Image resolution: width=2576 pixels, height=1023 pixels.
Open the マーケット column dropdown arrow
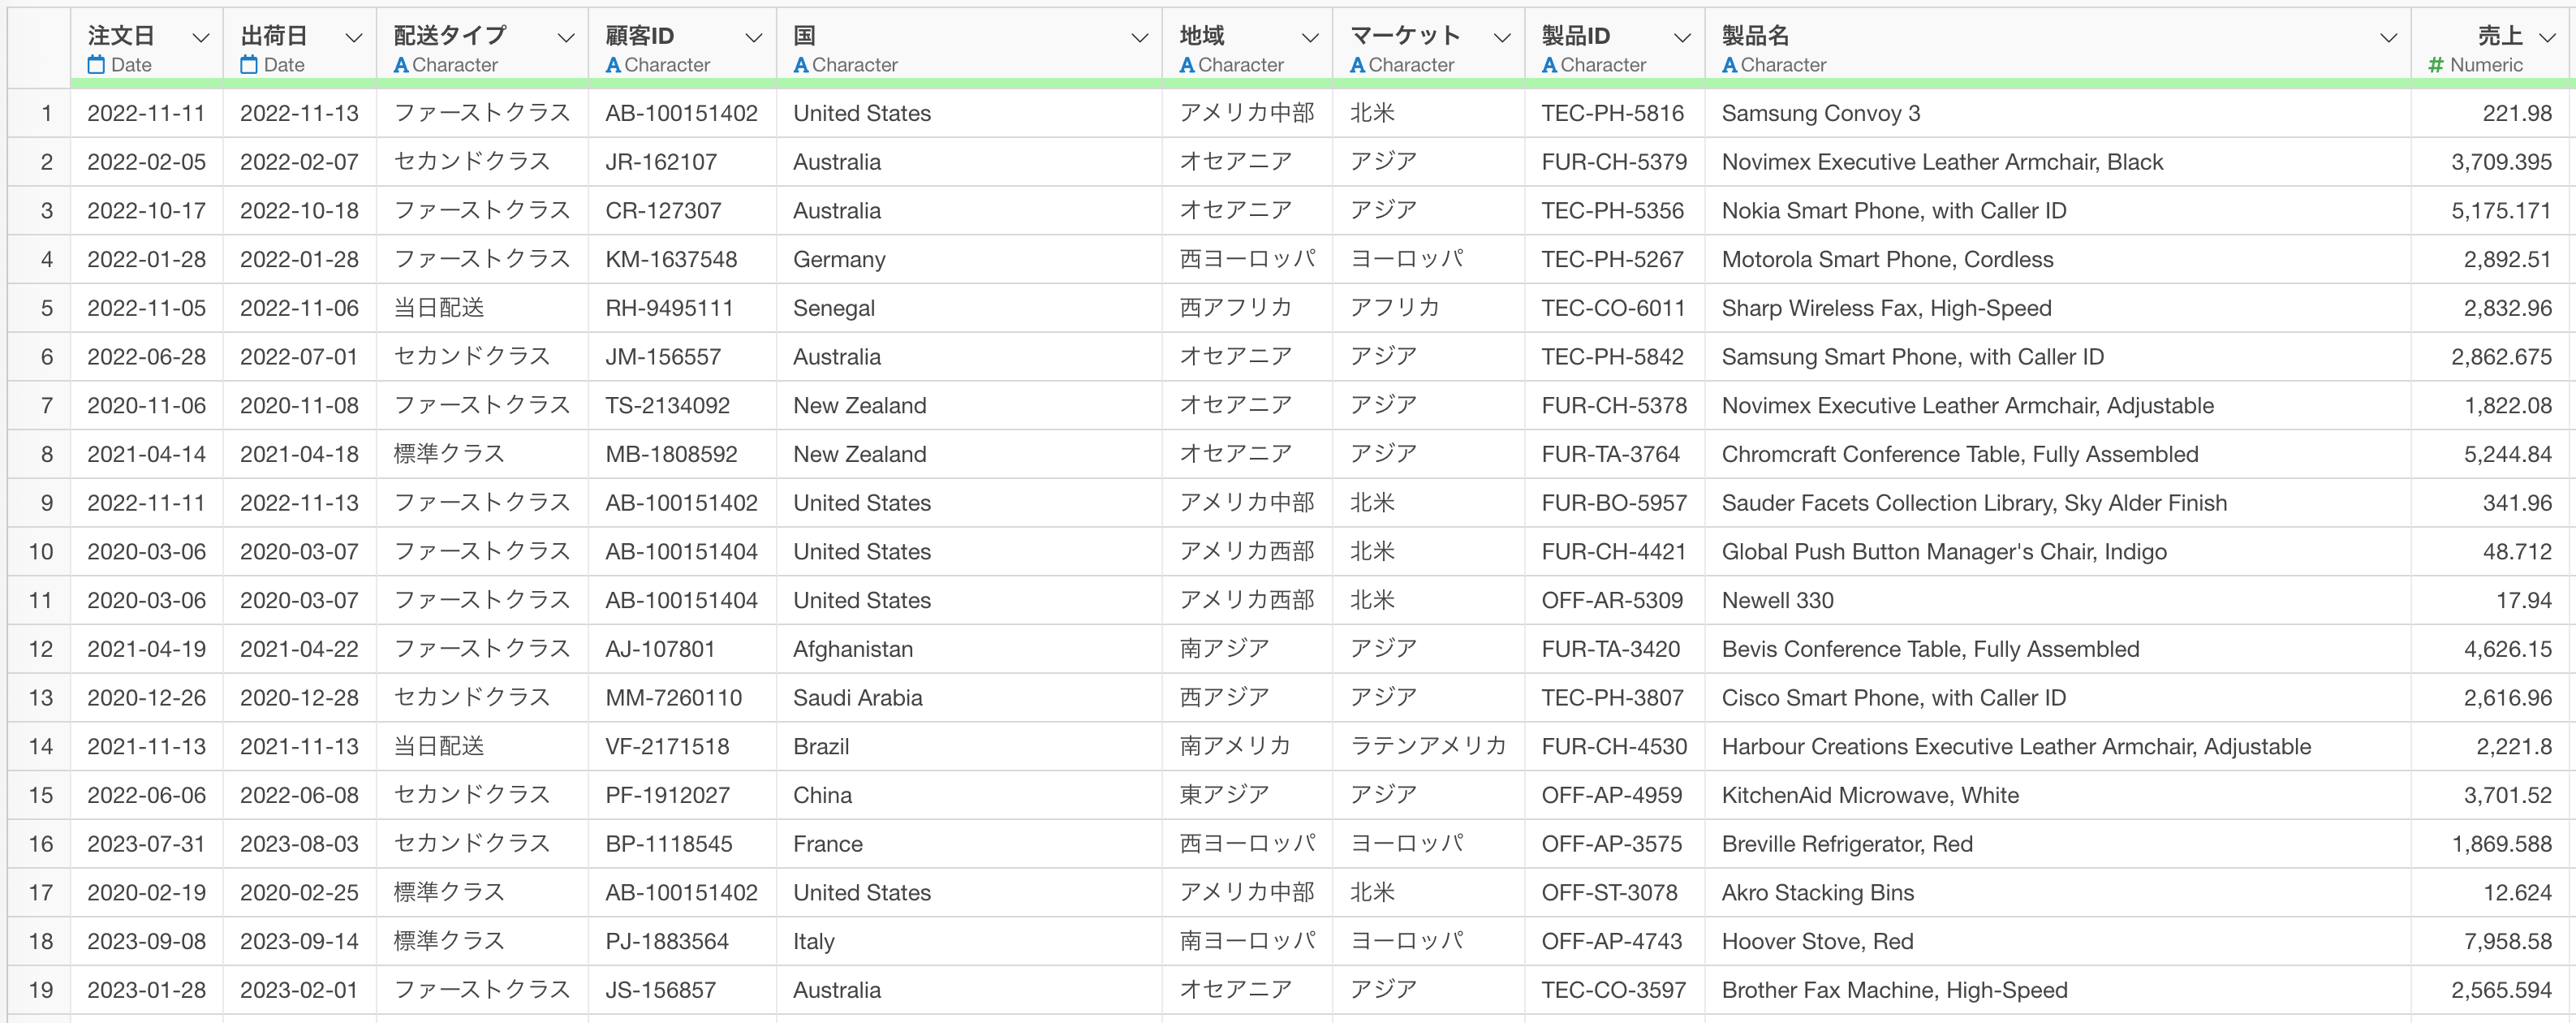click(1502, 38)
